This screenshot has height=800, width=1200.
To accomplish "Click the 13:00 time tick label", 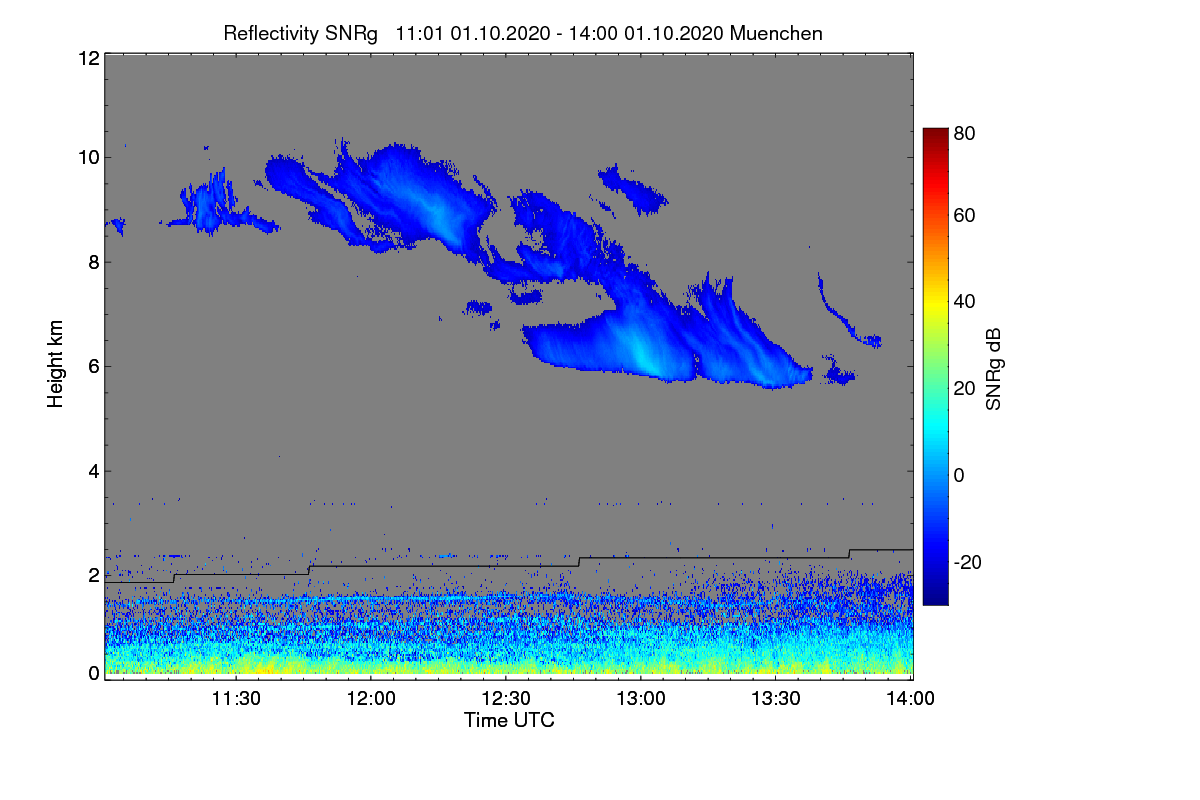I will 641,699.
